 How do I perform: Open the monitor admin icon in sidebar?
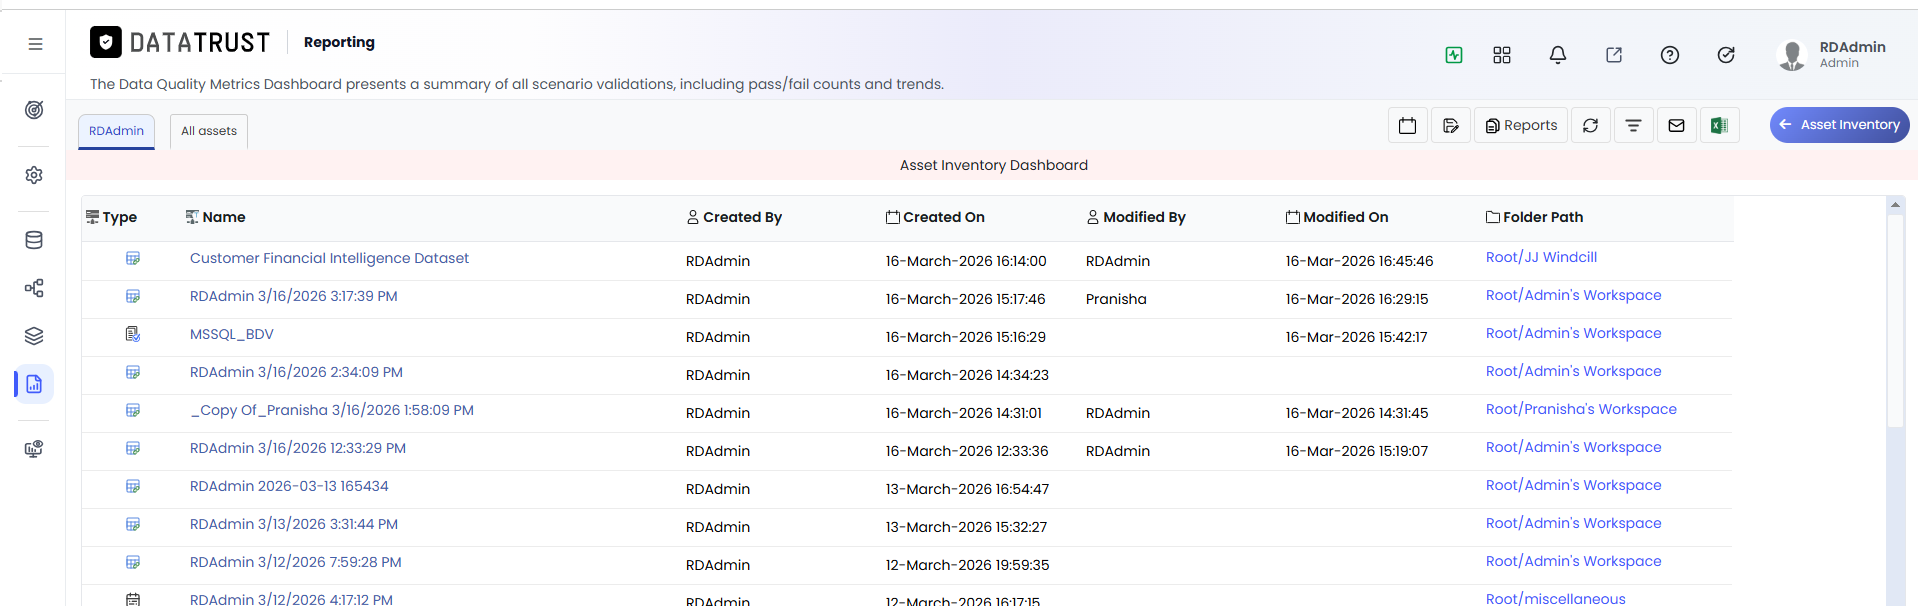[34, 449]
